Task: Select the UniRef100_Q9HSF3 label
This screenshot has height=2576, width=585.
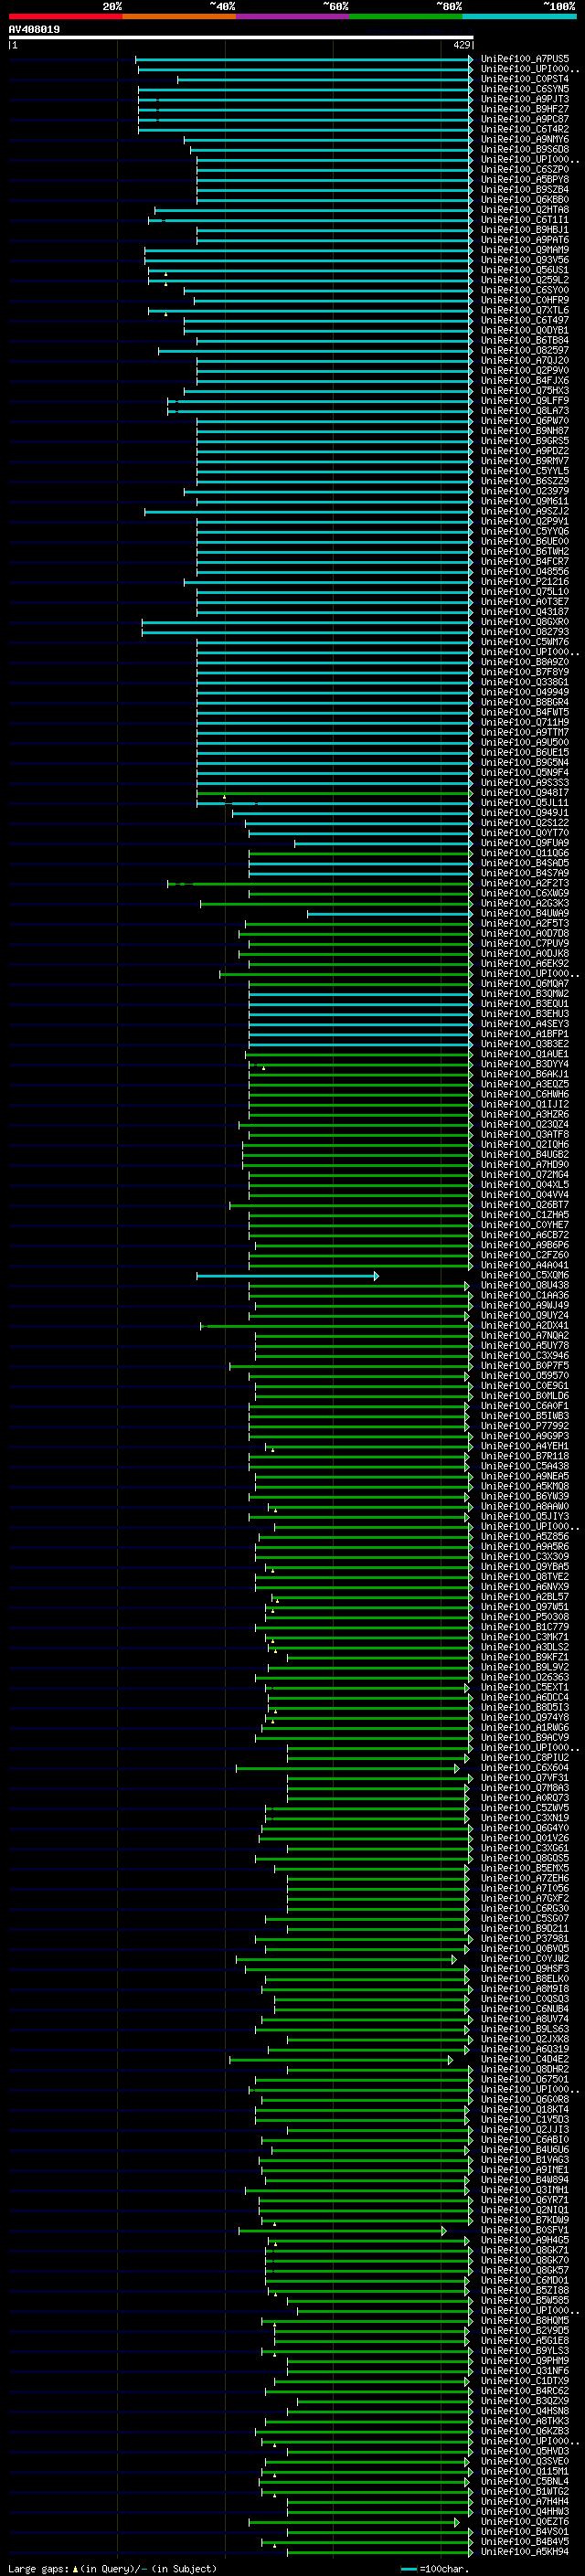Action: [525, 1969]
